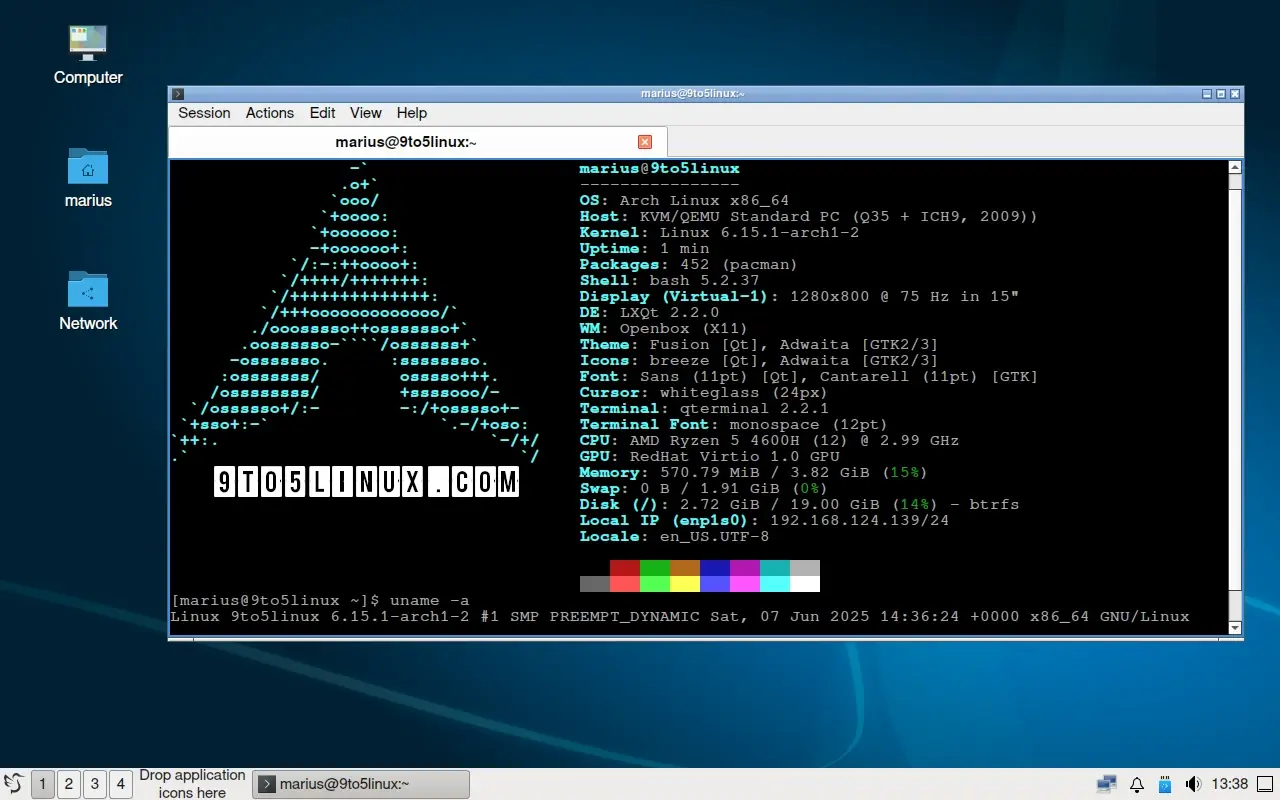Screen dimensions: 1280x800
Task: Minimize the qterminal window
Action: pos(1207,93)
